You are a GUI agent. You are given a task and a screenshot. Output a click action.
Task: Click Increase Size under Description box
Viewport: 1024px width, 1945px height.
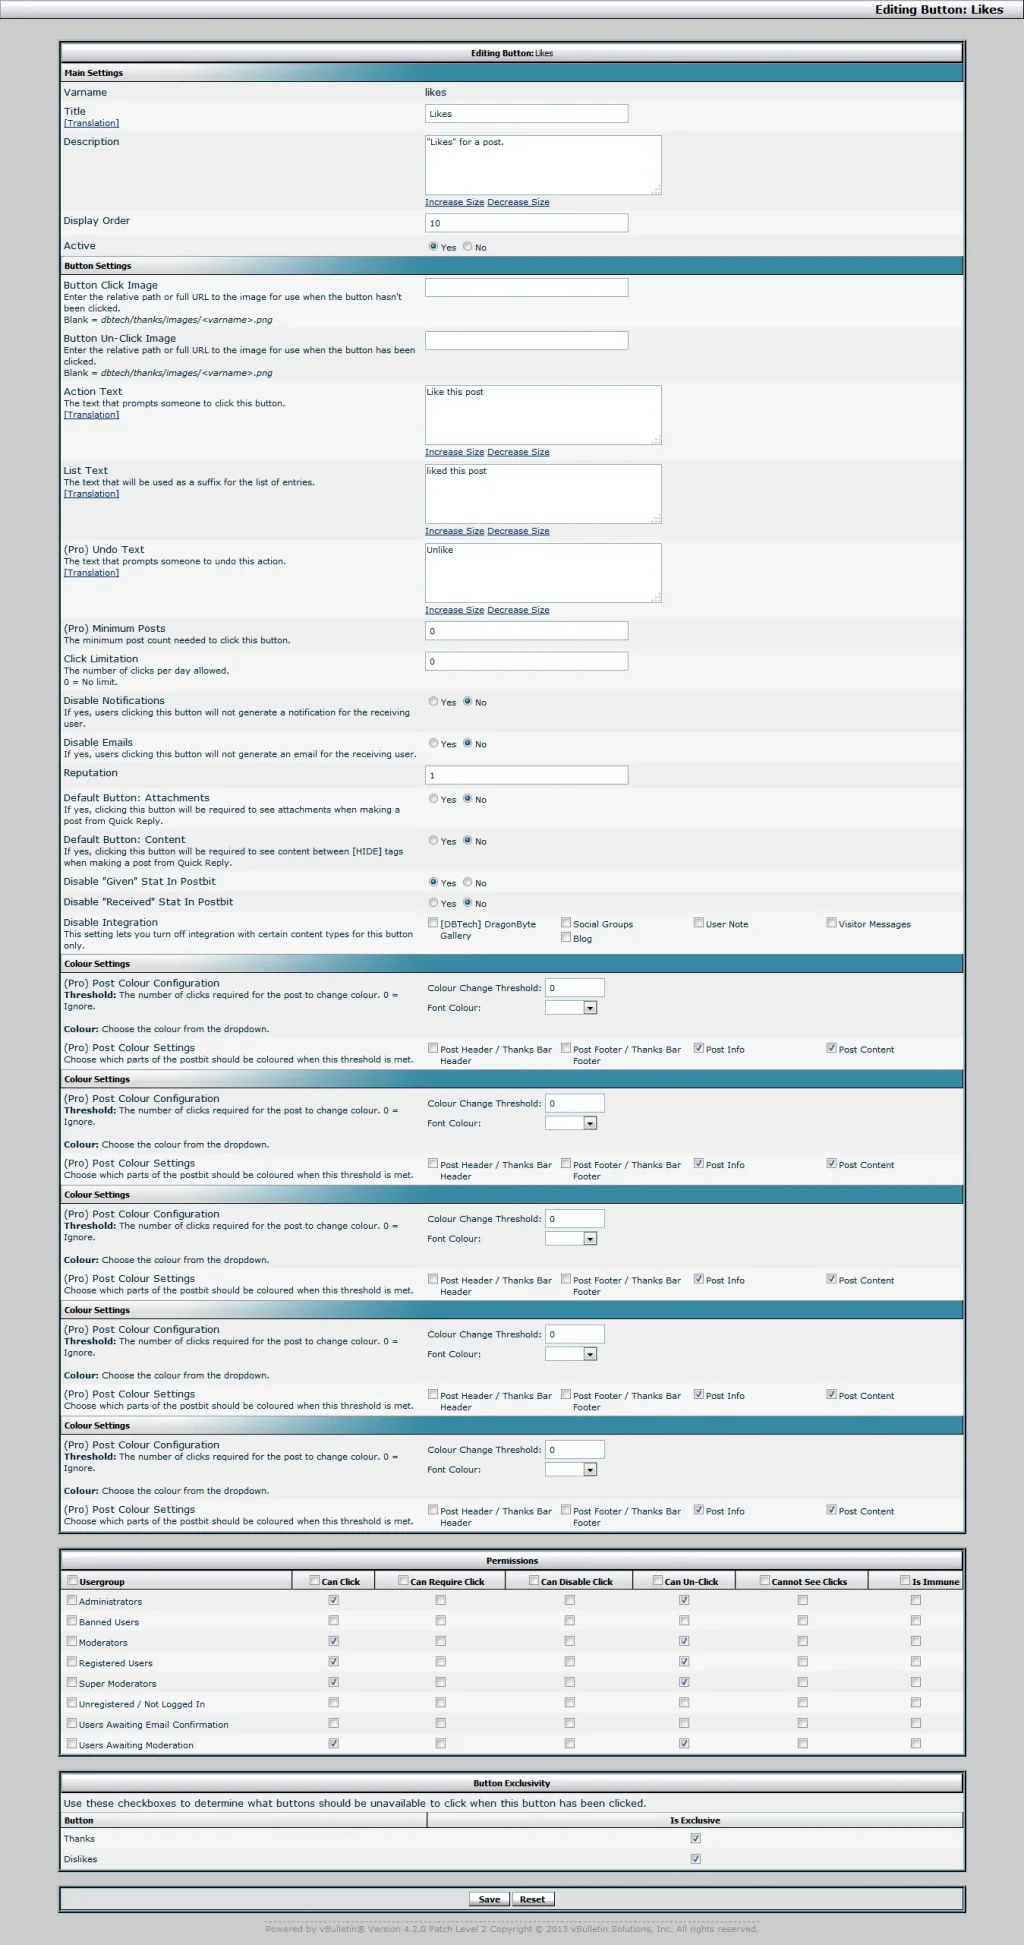[454, 202]
